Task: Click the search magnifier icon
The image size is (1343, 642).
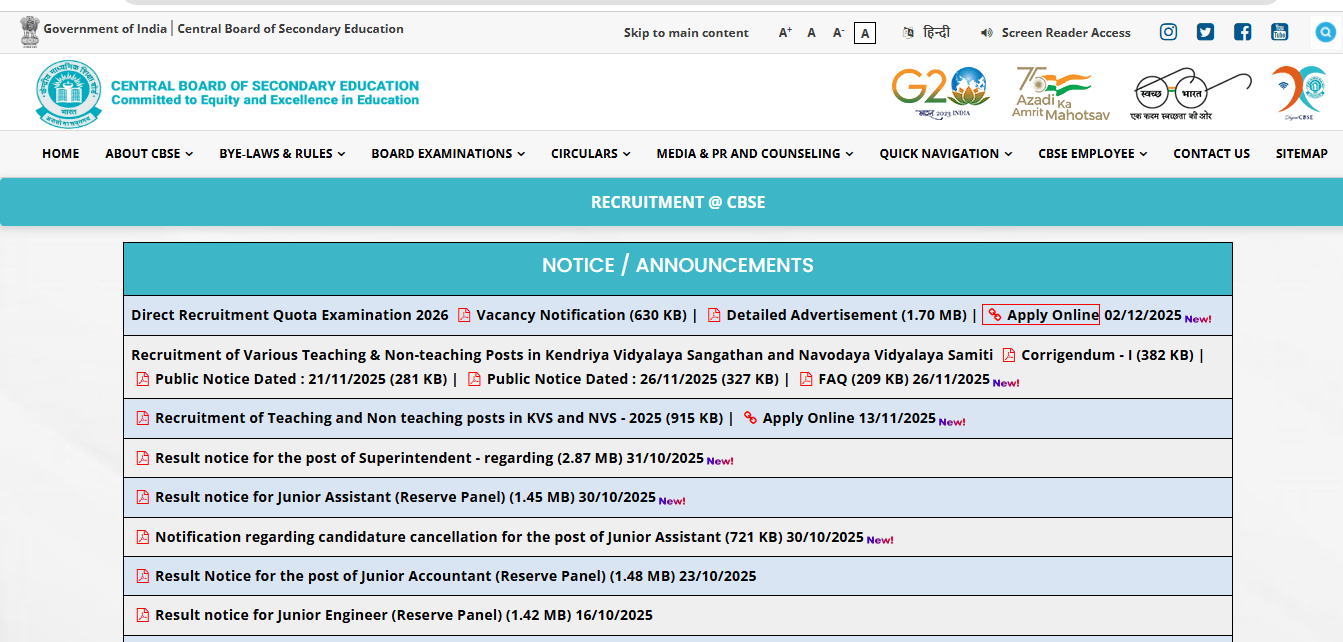Action: 1324,32
